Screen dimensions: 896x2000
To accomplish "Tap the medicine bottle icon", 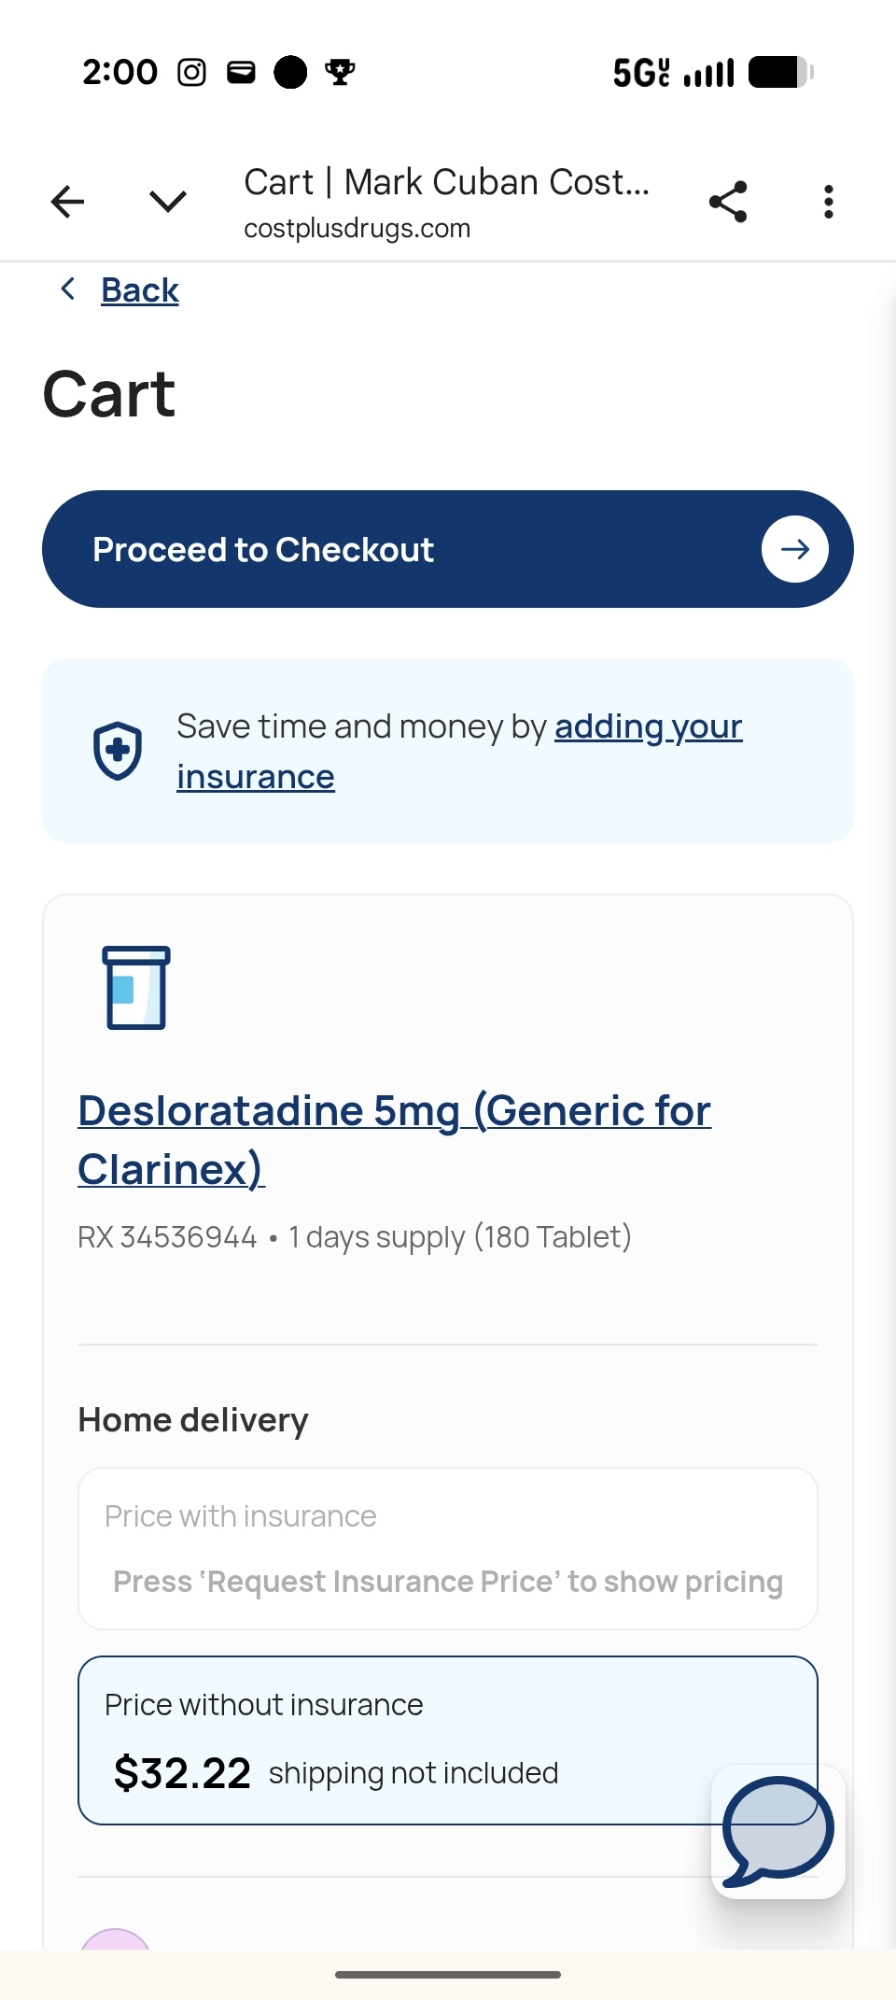I will tap(136, 987).
